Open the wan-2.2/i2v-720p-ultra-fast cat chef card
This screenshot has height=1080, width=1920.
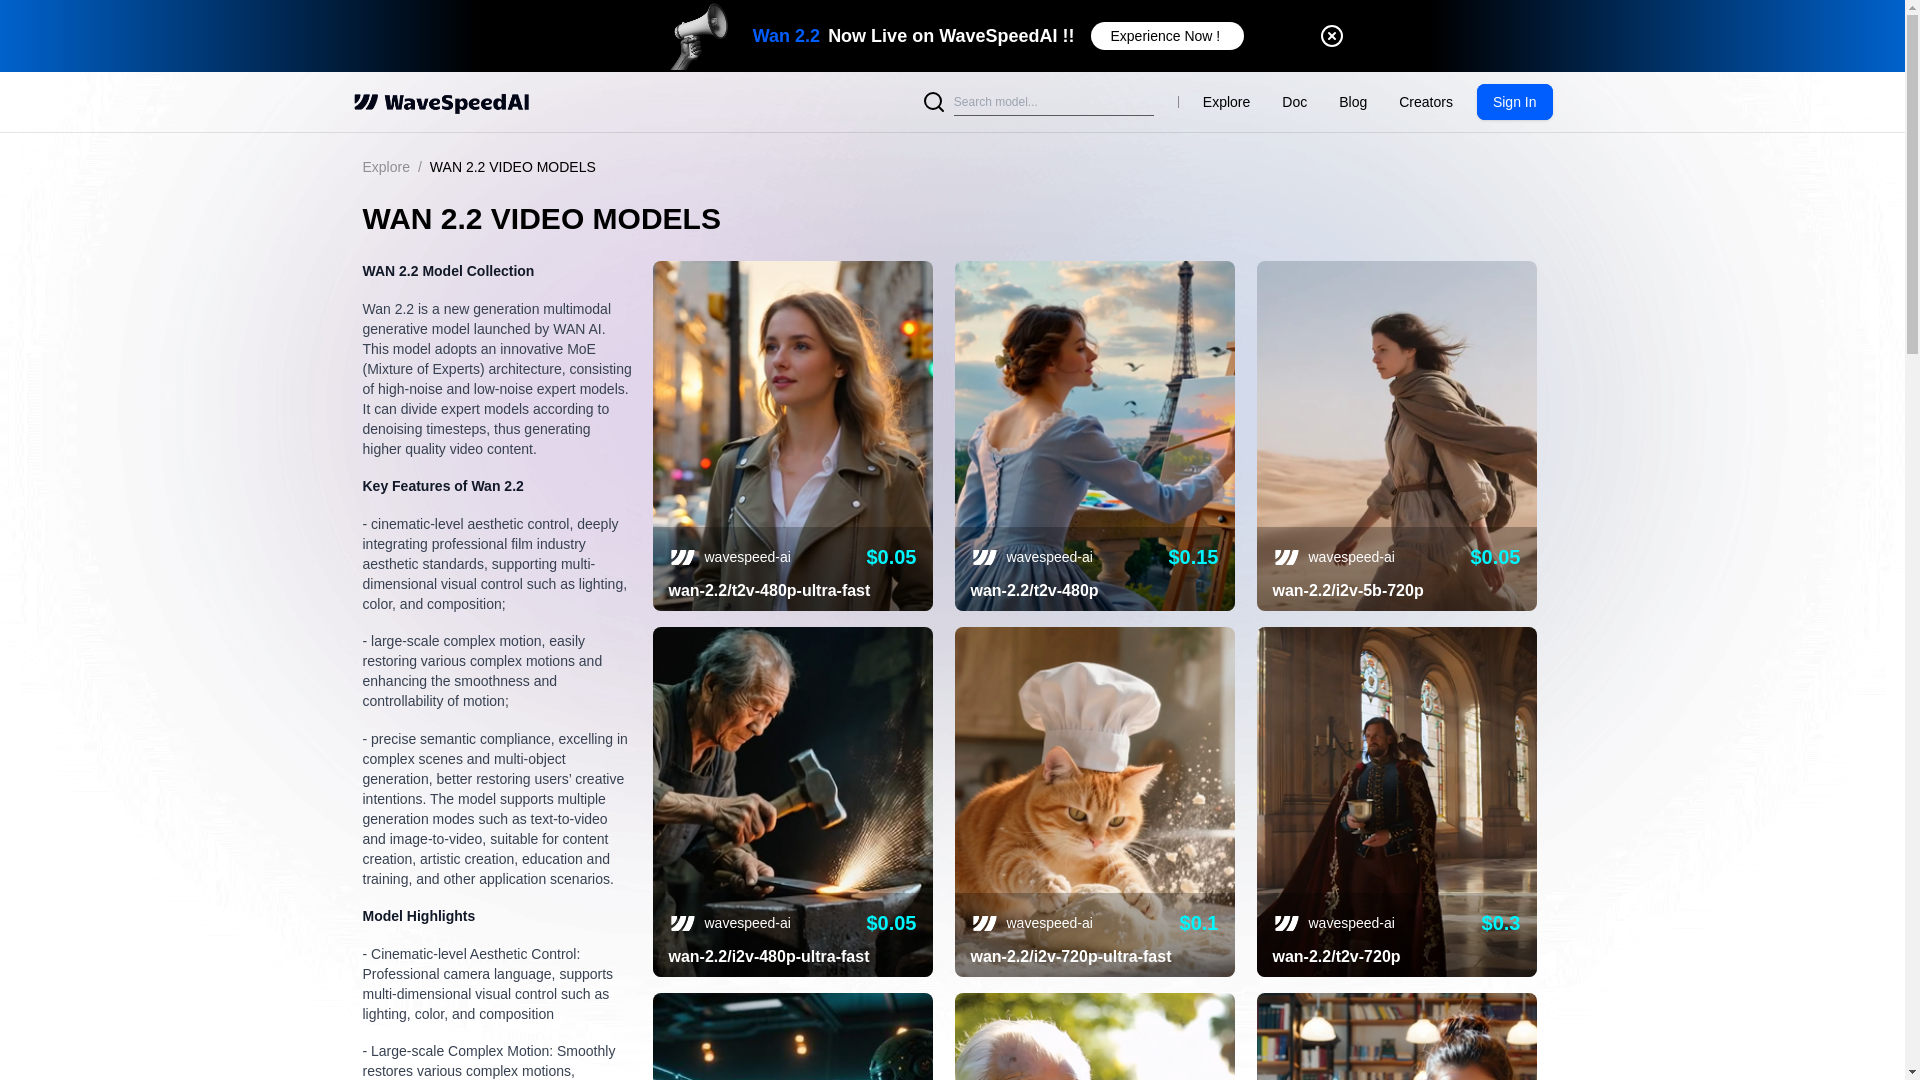tap(1094, 802)
